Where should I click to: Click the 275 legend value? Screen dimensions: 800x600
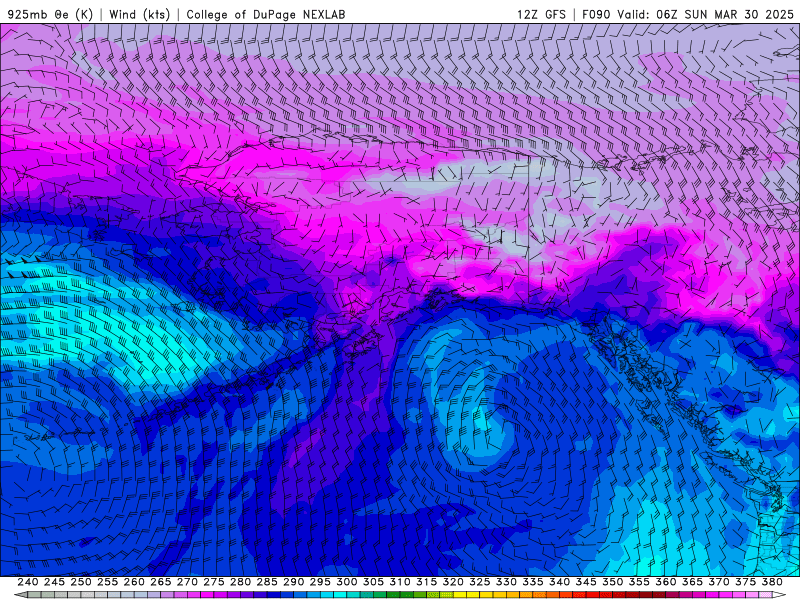click(213, 582)
